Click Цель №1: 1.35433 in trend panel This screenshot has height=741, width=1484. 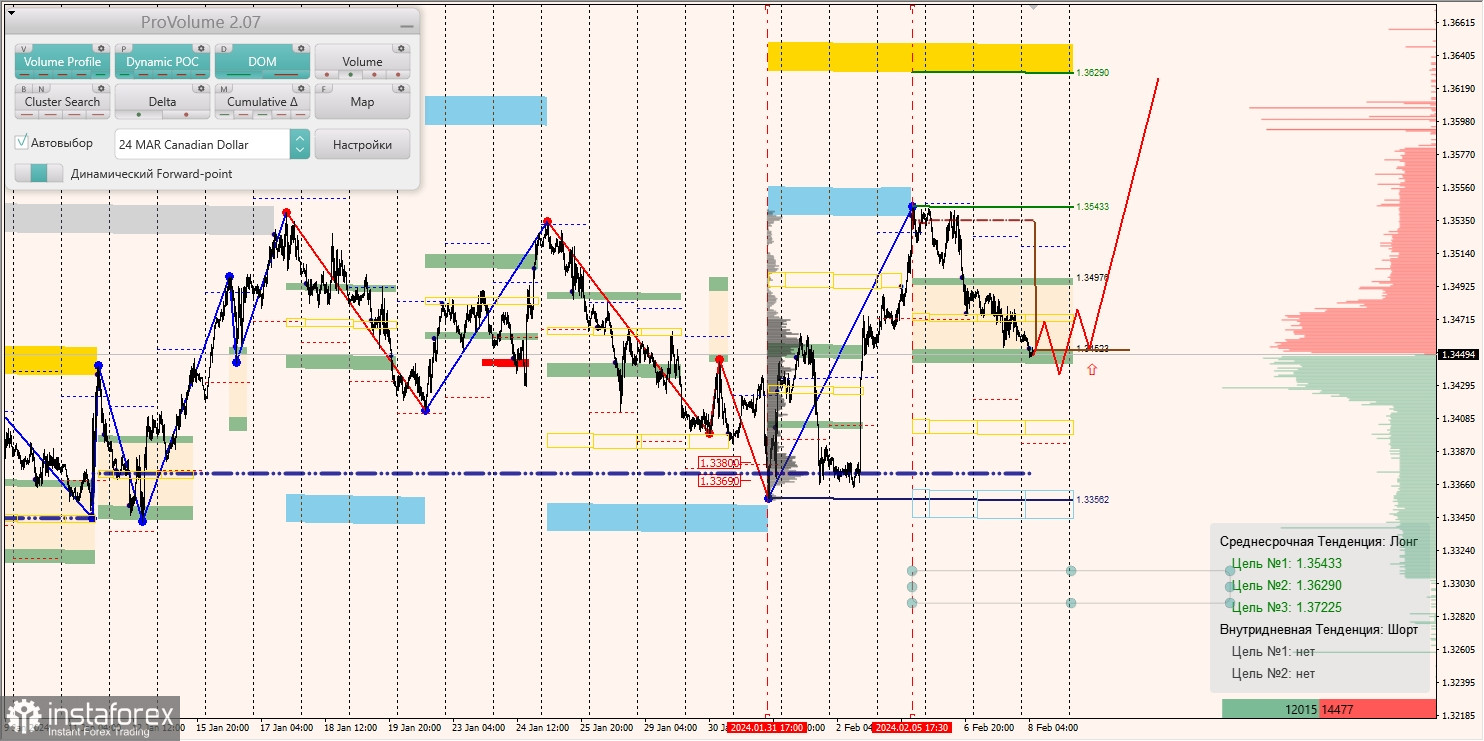pos(1287,563)
